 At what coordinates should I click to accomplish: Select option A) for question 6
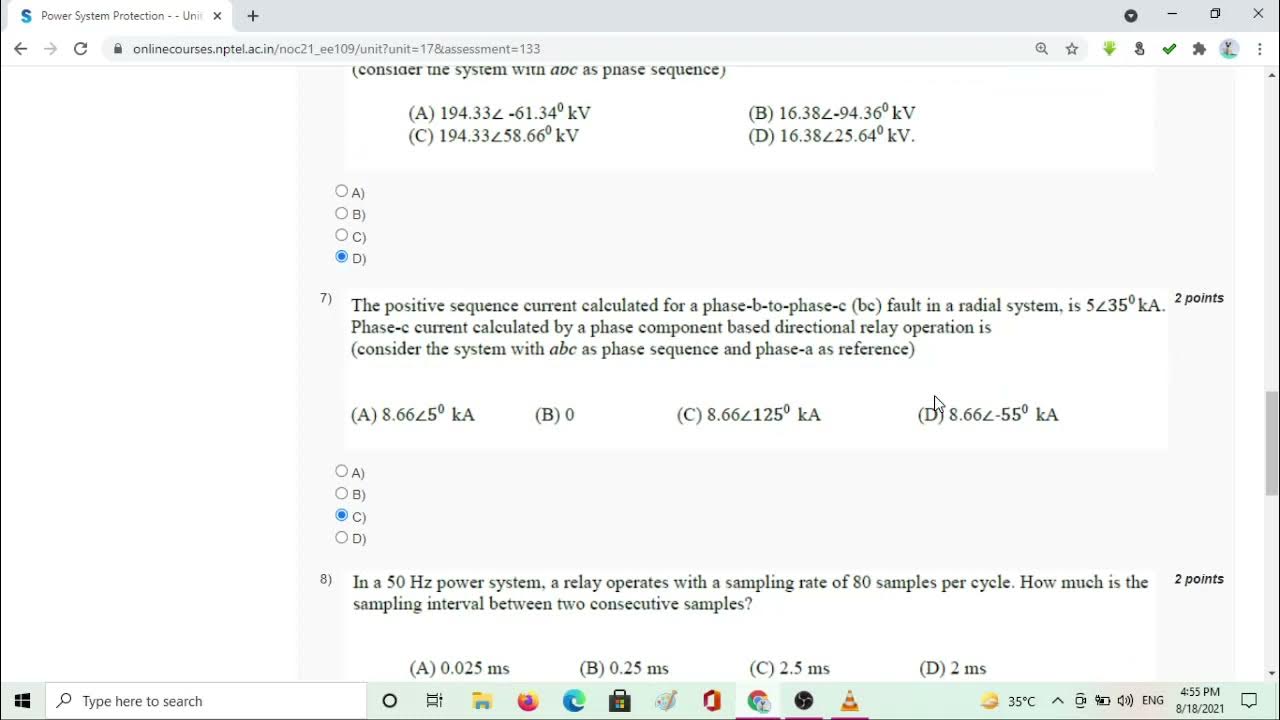342,191
